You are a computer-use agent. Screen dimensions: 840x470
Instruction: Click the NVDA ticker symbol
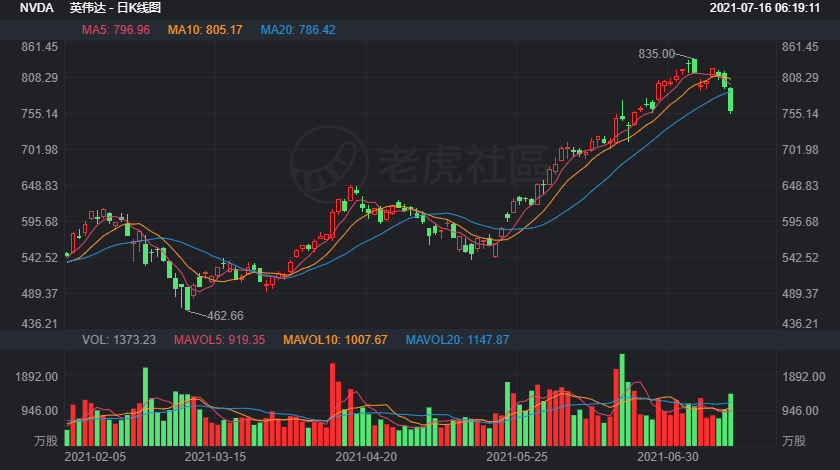[36, 8]
